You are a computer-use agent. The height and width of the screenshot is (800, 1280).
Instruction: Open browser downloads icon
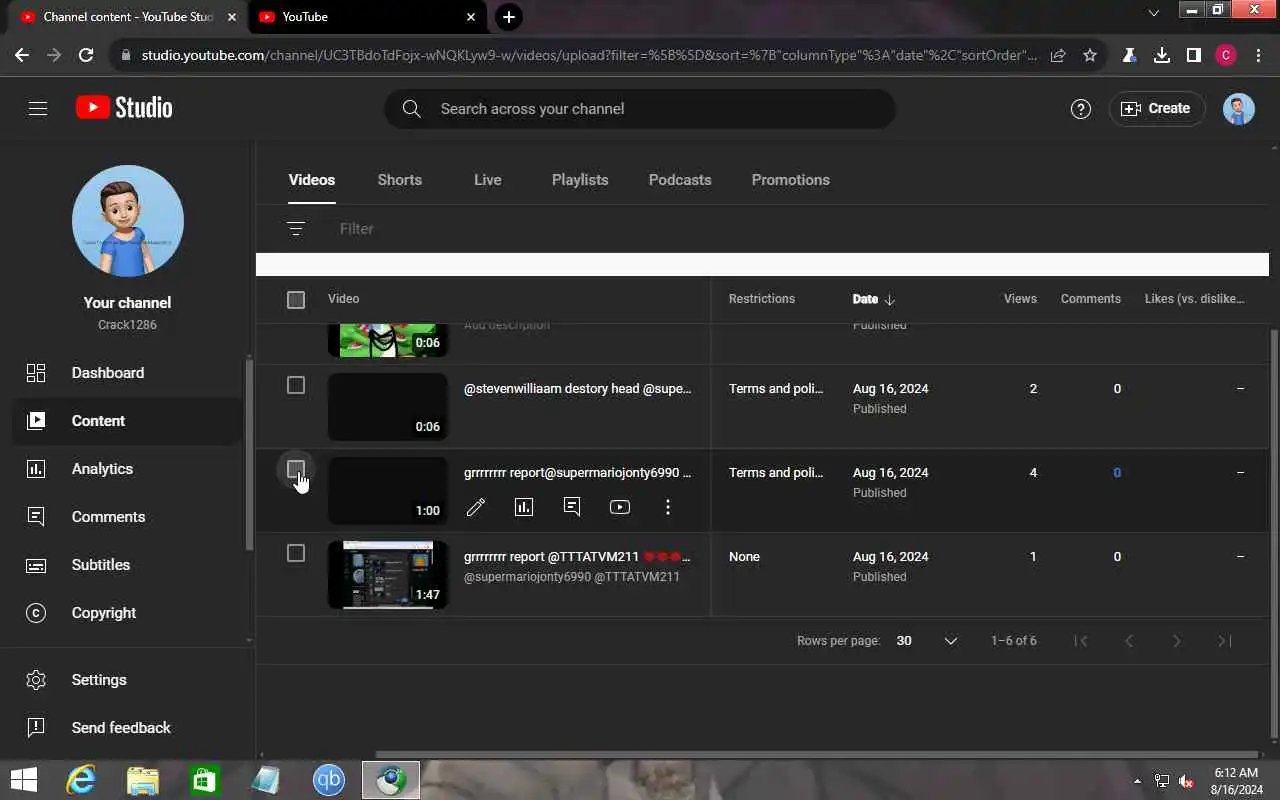coord(1162,56)
